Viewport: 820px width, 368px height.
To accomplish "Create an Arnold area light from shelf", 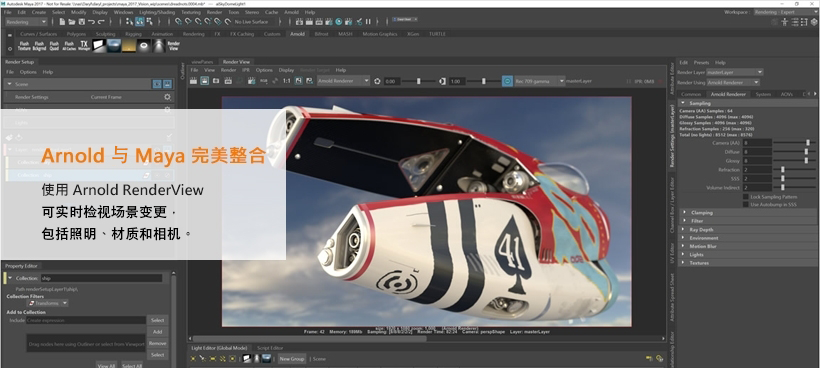I will tap(99, 46).
